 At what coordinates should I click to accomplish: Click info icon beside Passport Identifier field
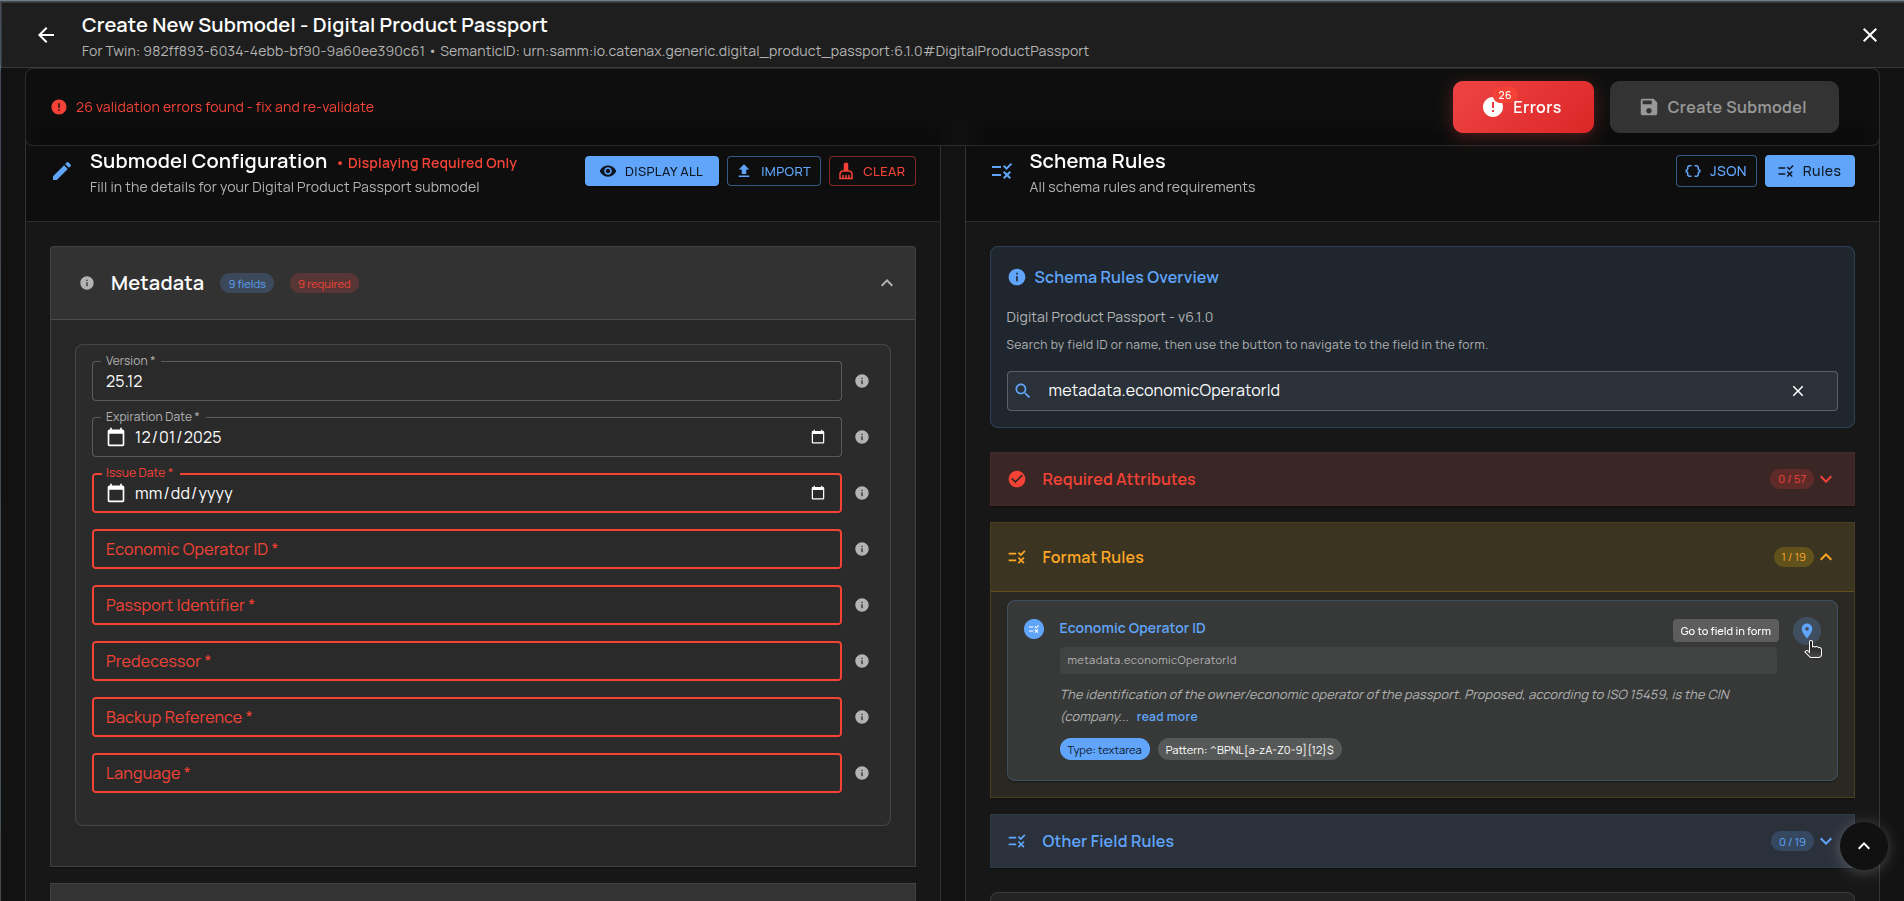(862, 605)
